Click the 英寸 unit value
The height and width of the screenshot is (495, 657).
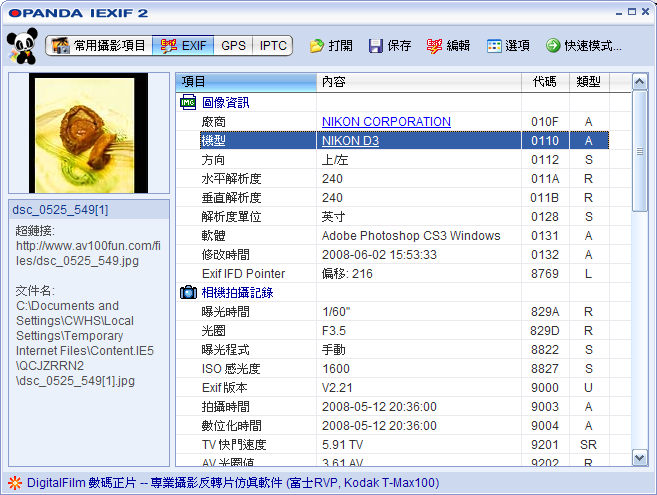[333, 217]
